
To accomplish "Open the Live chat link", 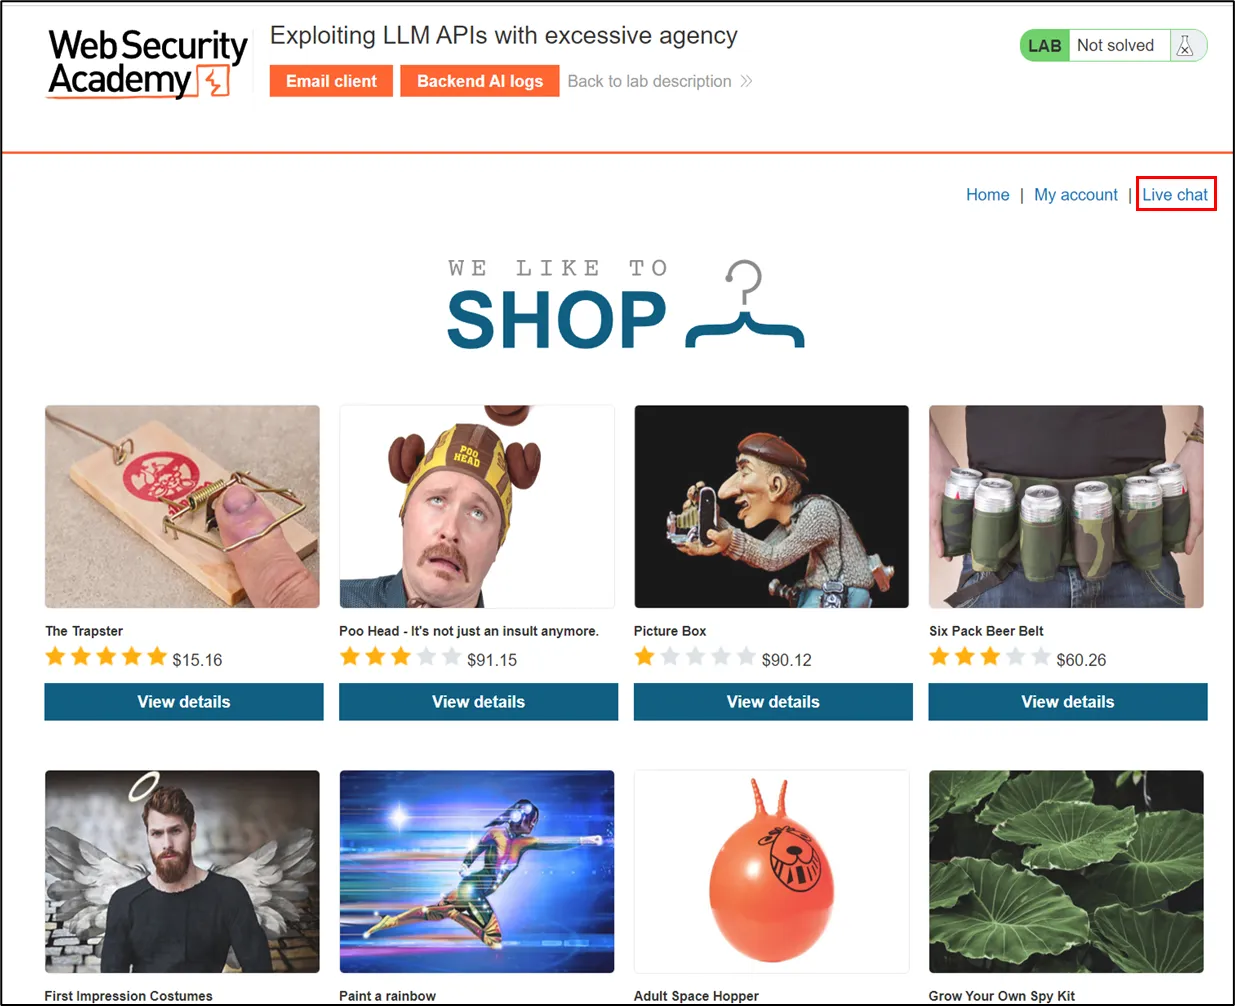I will pos(1175,195).
